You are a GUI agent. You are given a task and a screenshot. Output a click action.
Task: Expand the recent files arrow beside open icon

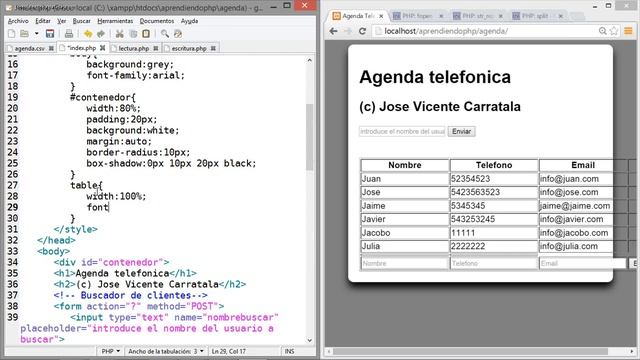point(36,34)
